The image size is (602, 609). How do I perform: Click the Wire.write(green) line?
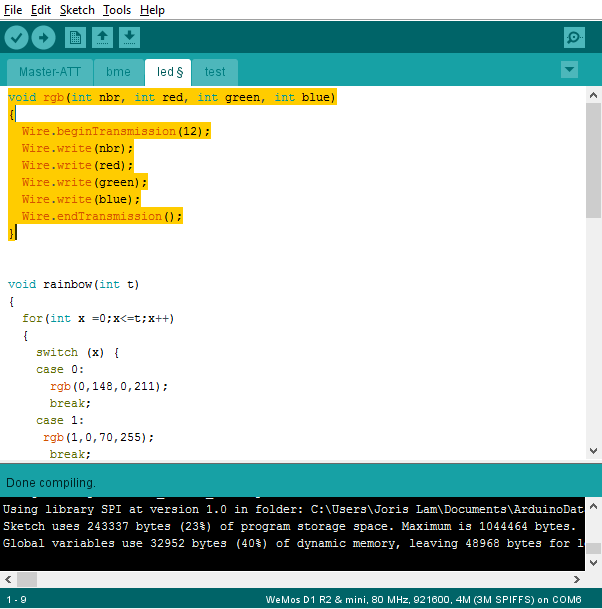[x=85, y=182]
